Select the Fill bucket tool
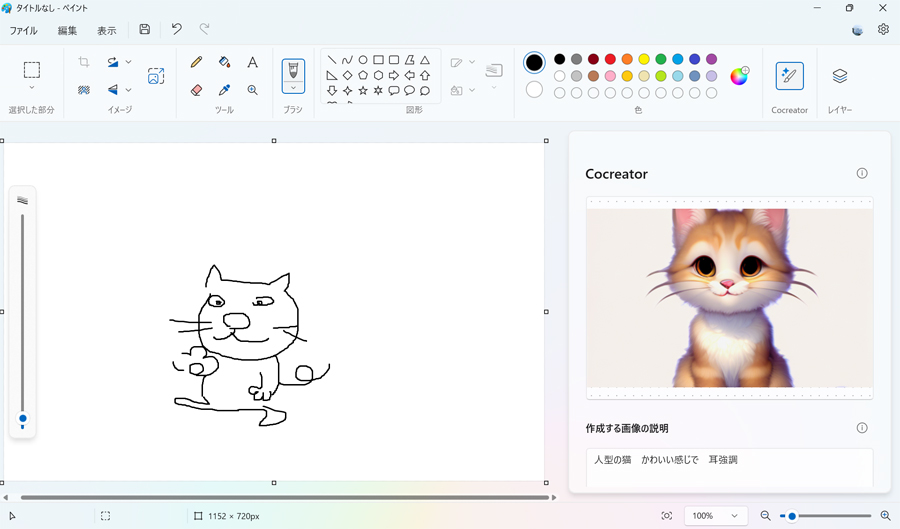 [224, 62]
